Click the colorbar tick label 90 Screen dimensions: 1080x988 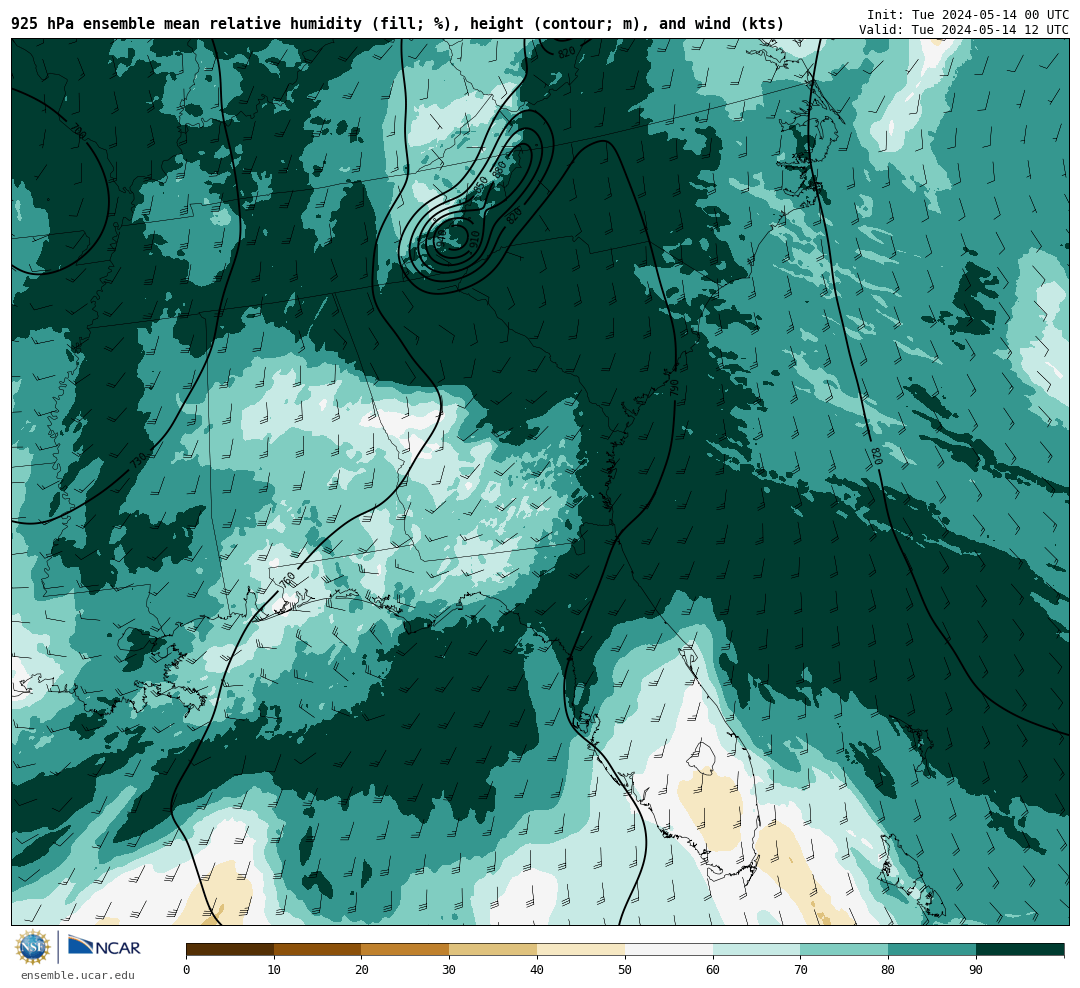(x=976, y=970)
